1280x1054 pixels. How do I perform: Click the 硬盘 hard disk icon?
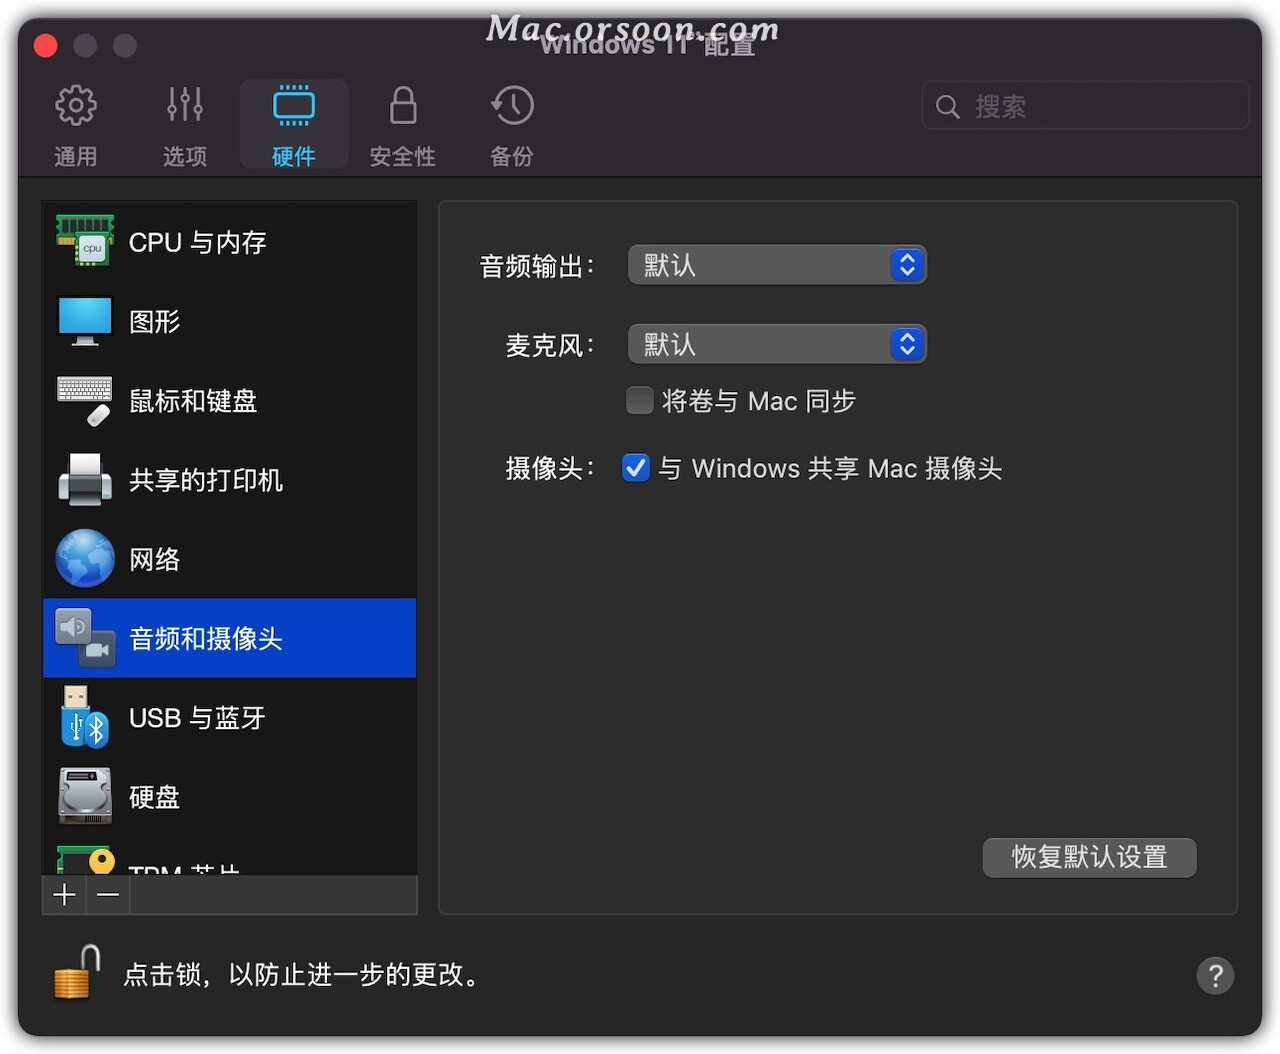coord(85,796)
